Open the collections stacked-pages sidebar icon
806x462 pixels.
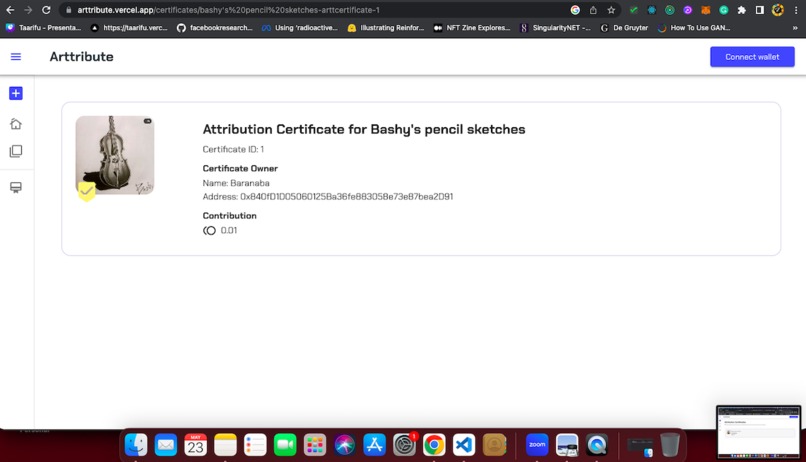pos(16,151)
